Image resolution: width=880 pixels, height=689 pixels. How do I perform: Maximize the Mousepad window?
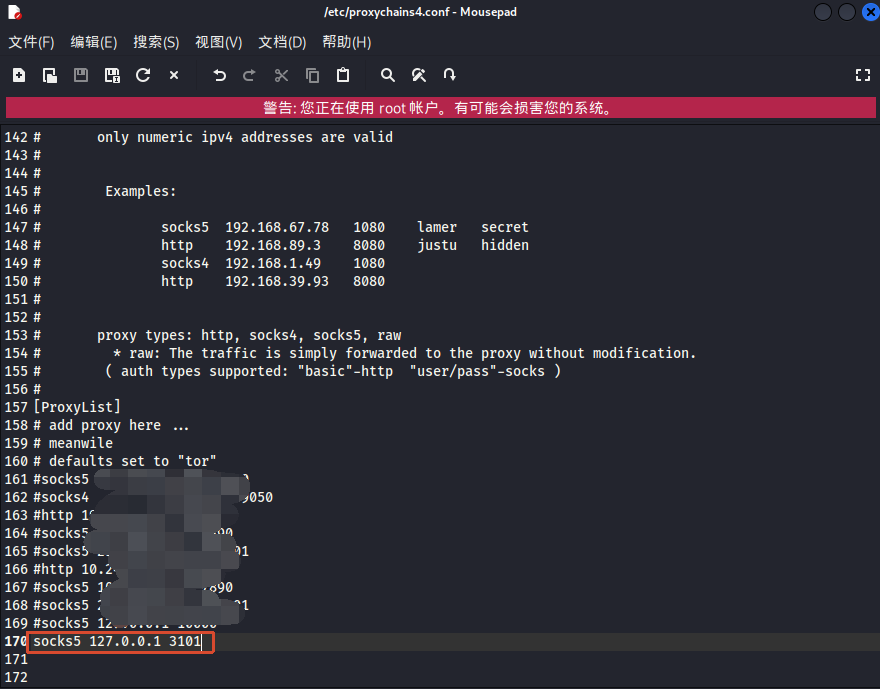tap(846, 12)
